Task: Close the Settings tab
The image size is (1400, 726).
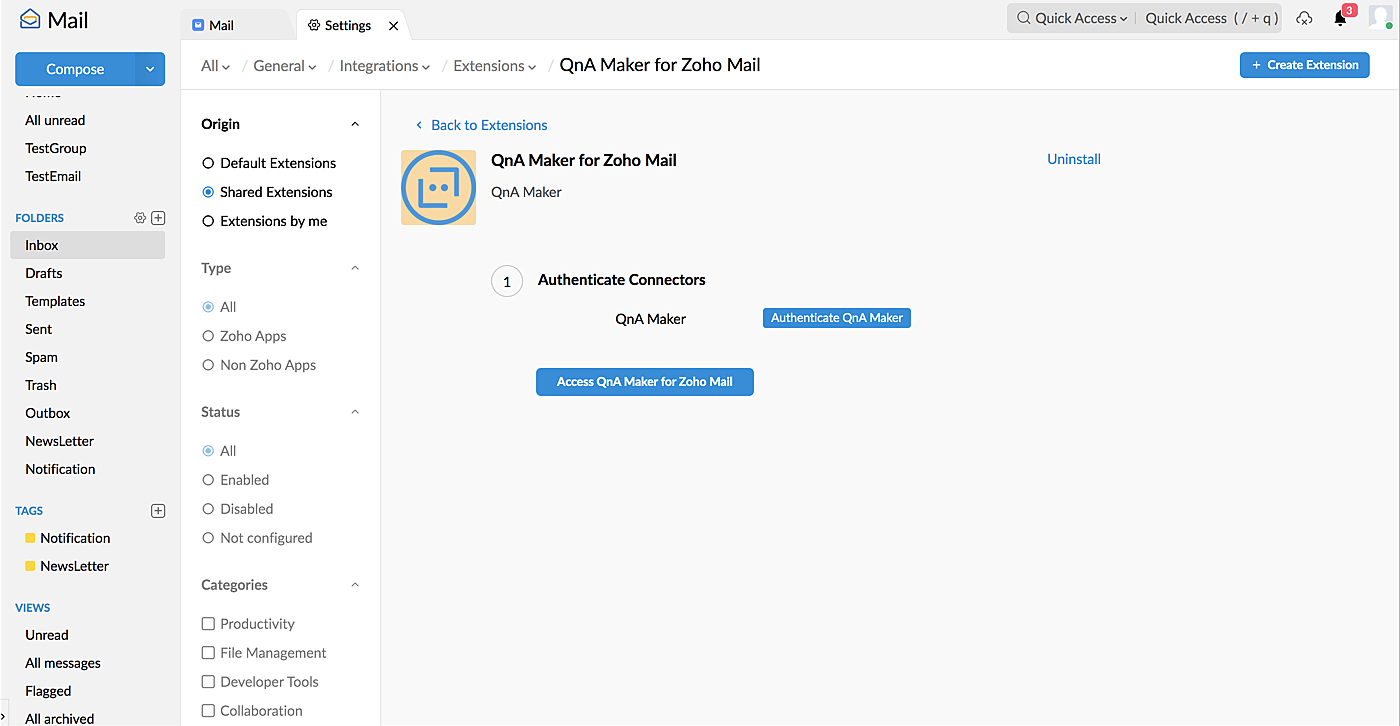Action: 393,26
